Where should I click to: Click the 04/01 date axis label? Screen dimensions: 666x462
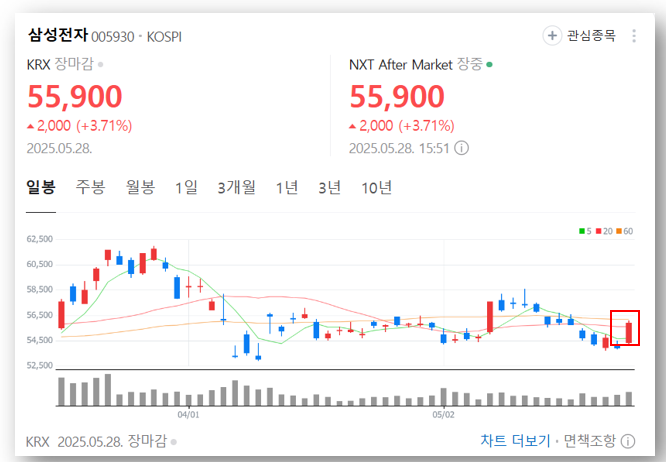tap(188, 414)
